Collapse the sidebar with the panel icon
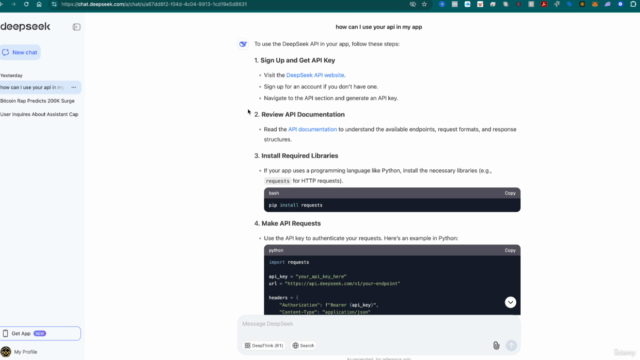 point(76,27)
